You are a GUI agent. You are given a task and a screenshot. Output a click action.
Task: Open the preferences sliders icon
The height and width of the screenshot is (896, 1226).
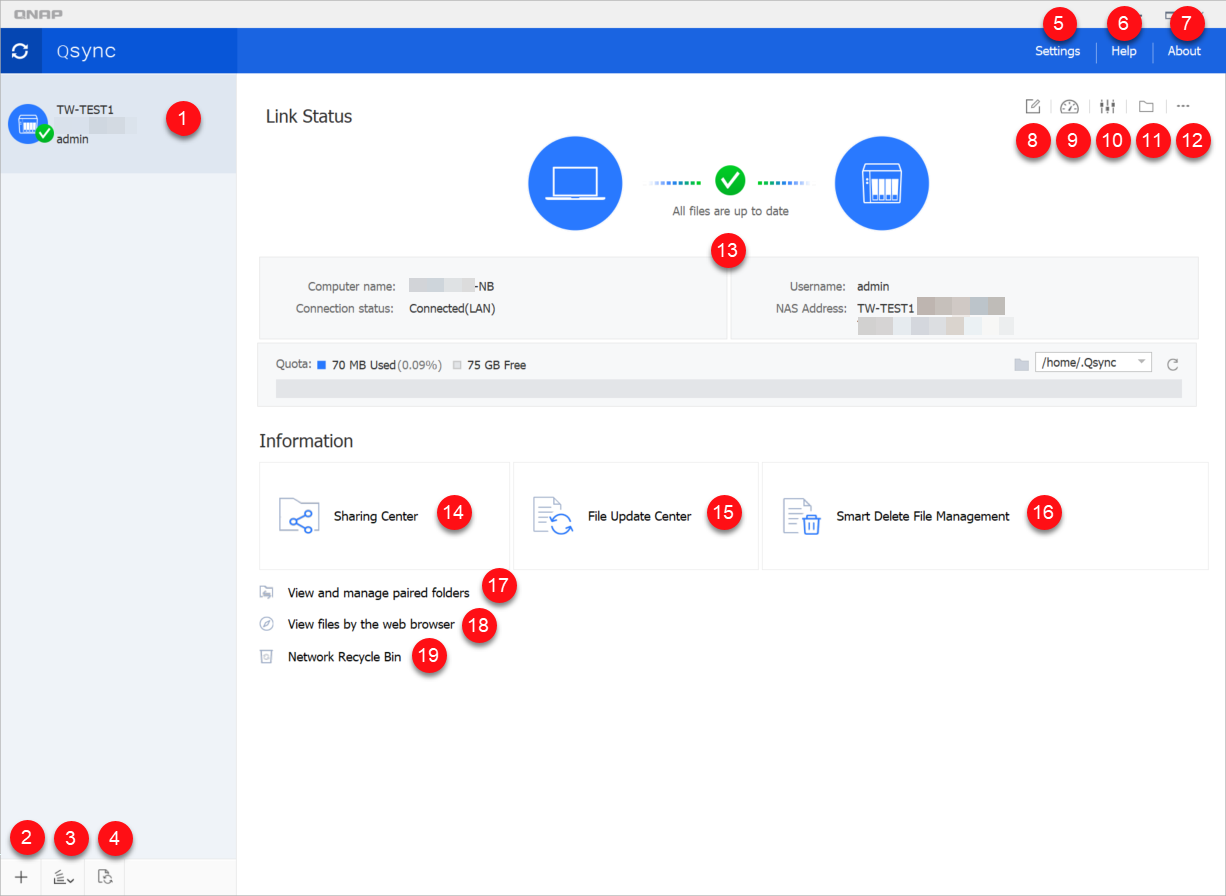[1107, 106]
